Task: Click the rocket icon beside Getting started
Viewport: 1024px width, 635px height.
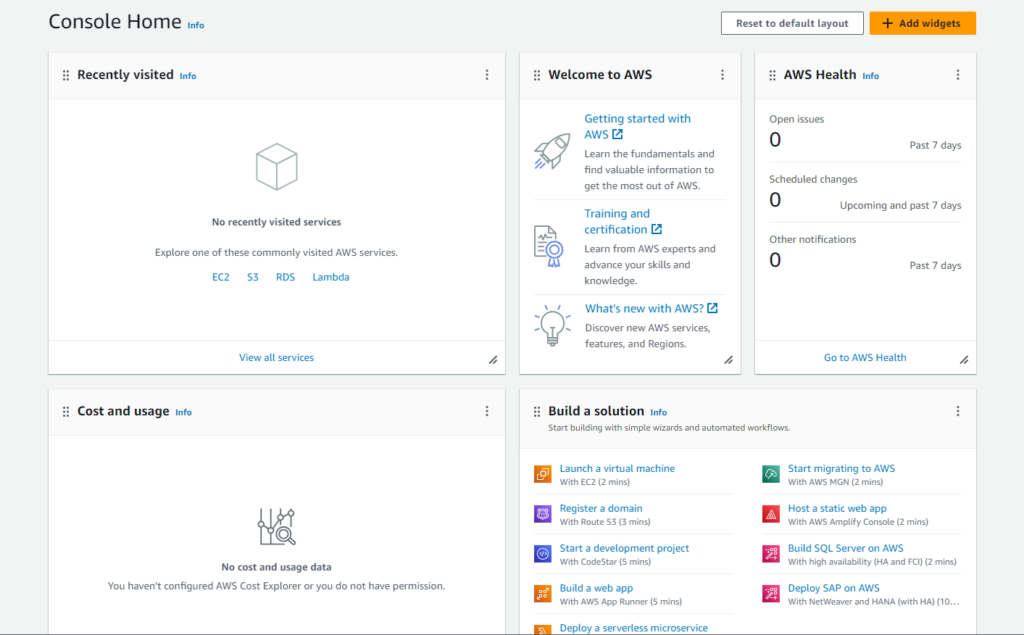Action: 552,151
